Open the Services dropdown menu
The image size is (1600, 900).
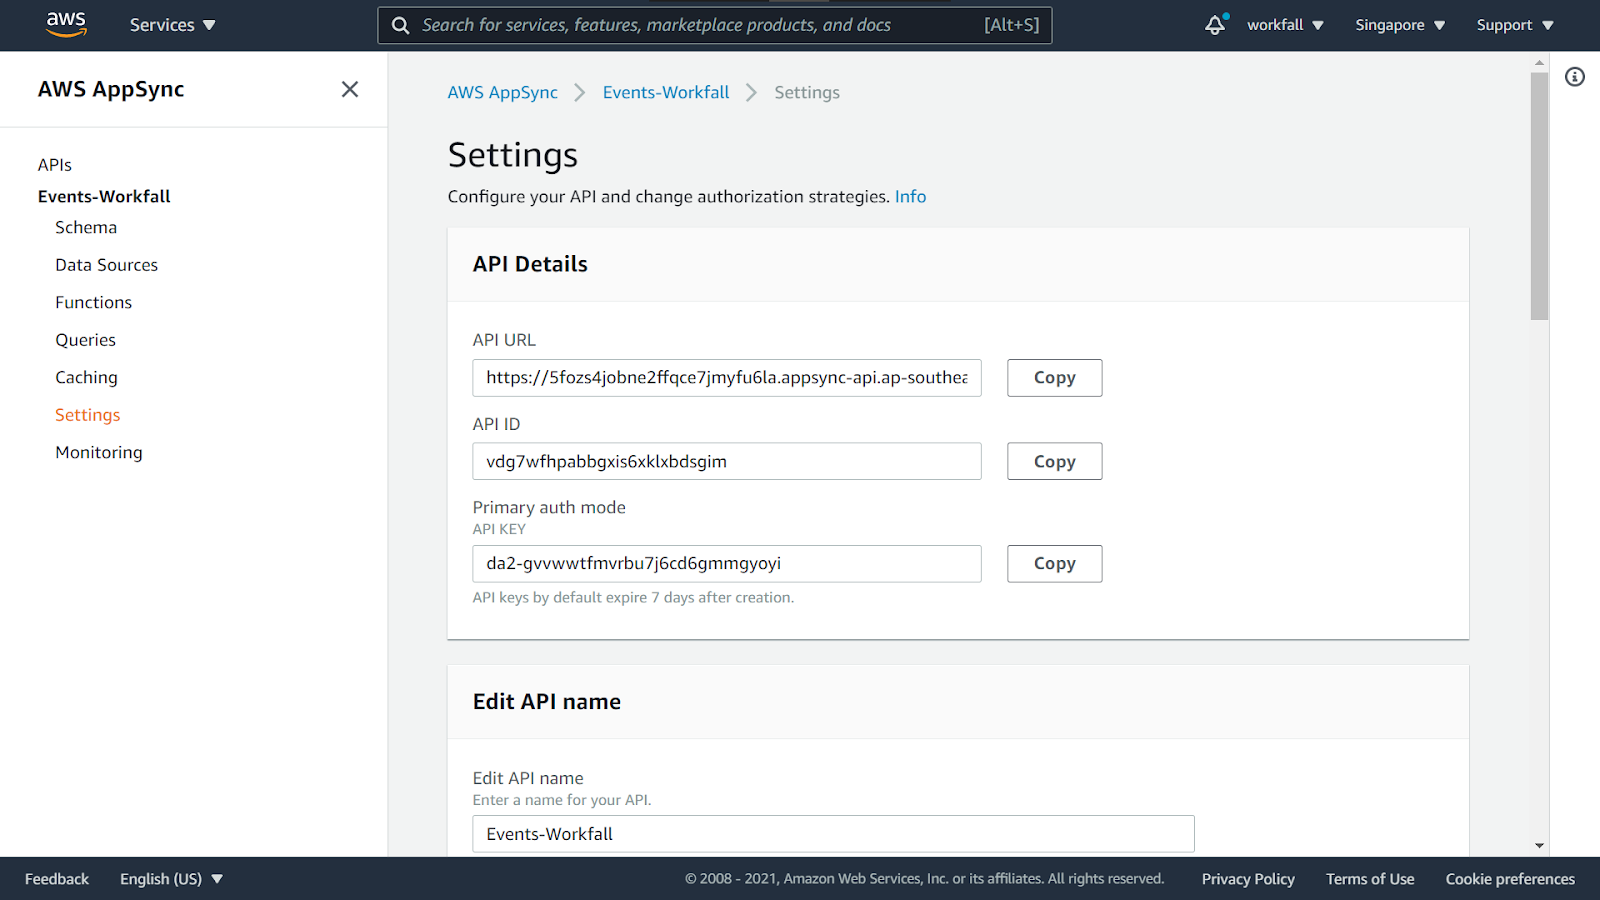tap(172, 25)
